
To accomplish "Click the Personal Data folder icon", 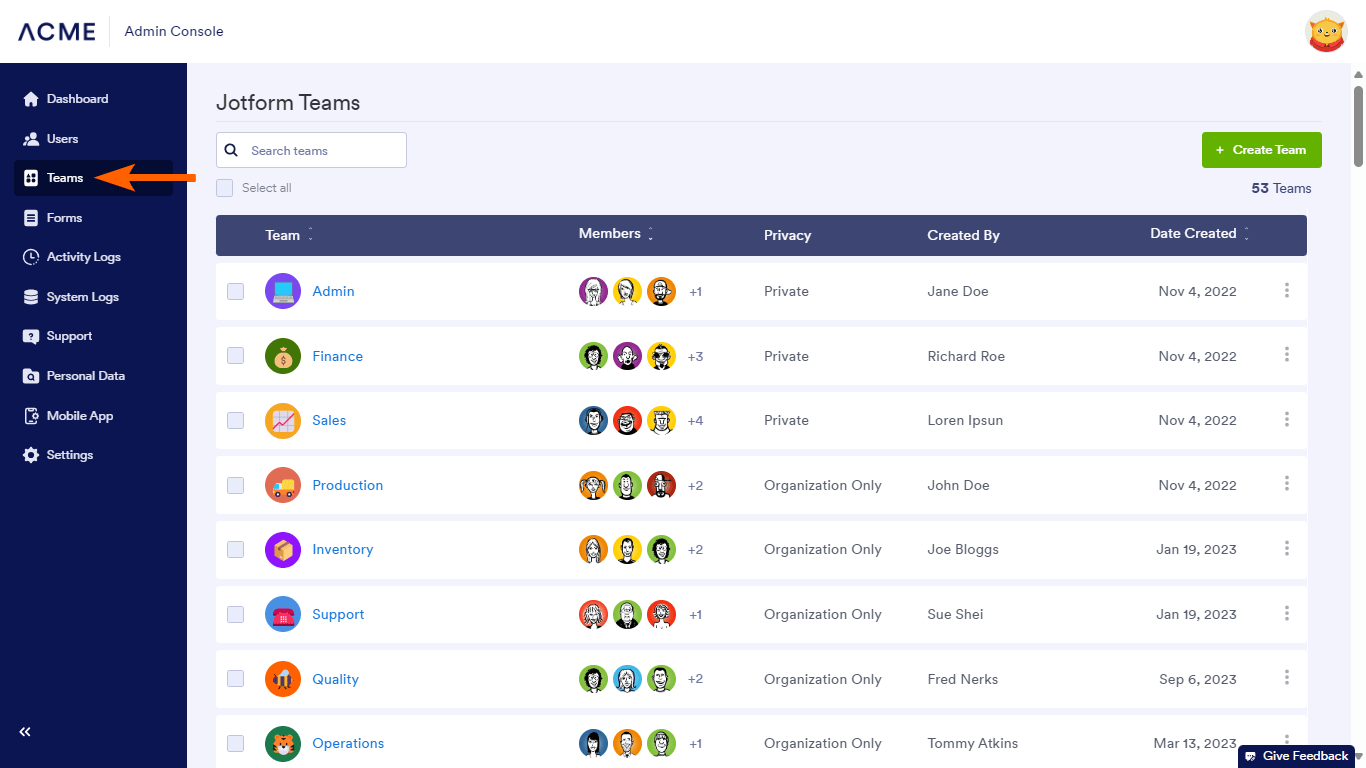I will (x=31, y=376).
